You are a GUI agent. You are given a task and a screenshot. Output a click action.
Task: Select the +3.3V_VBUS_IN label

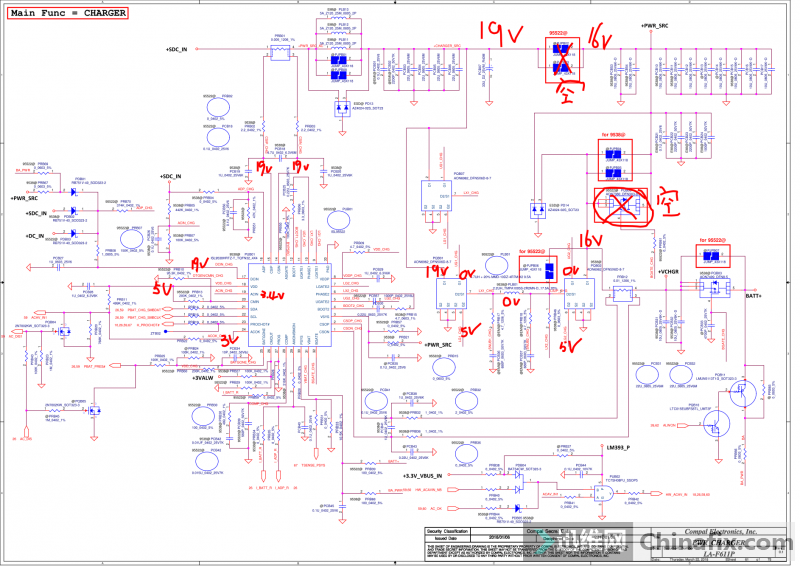click(x=422, y=476)
